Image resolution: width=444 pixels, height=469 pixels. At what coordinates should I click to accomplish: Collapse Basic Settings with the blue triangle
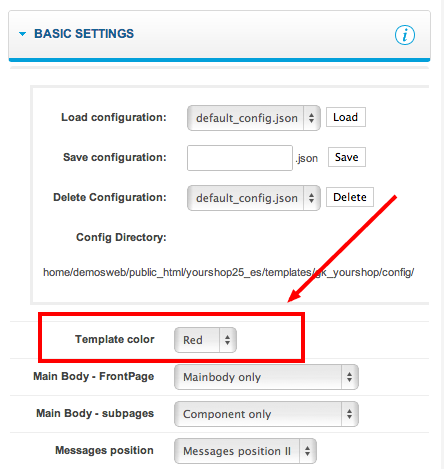[x=22, y=34]
